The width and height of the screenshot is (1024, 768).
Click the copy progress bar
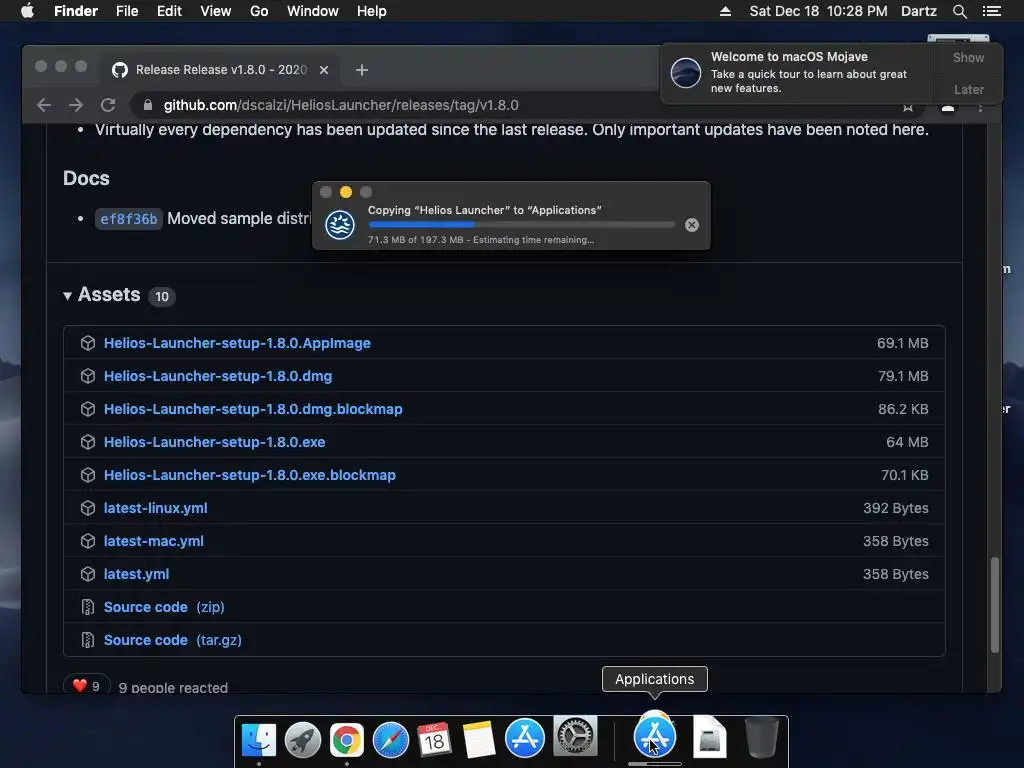coord(521,225)
